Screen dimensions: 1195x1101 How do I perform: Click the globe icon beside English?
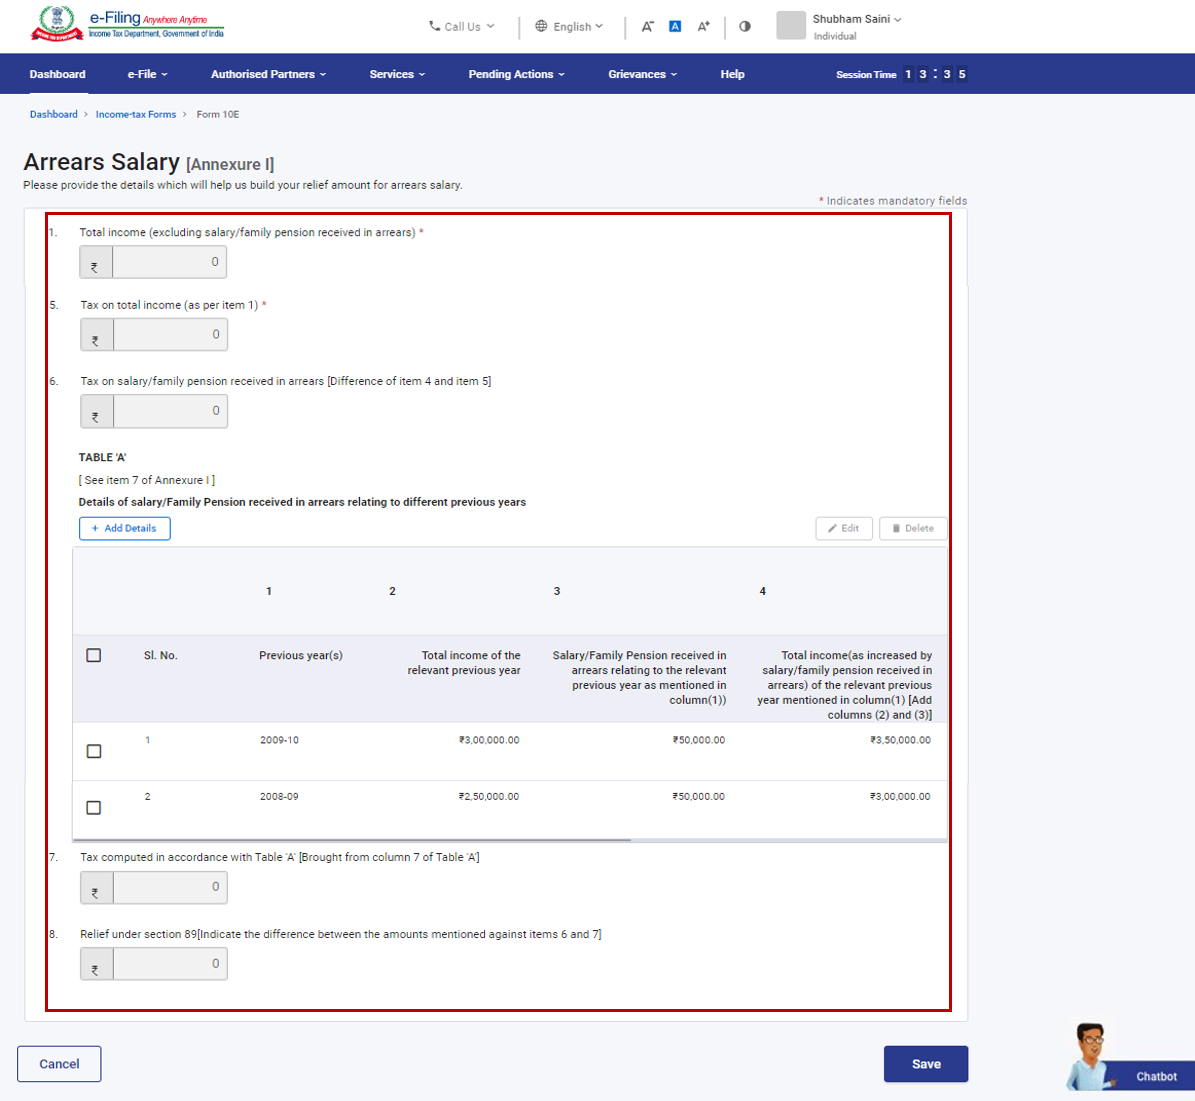coord(540,27)
